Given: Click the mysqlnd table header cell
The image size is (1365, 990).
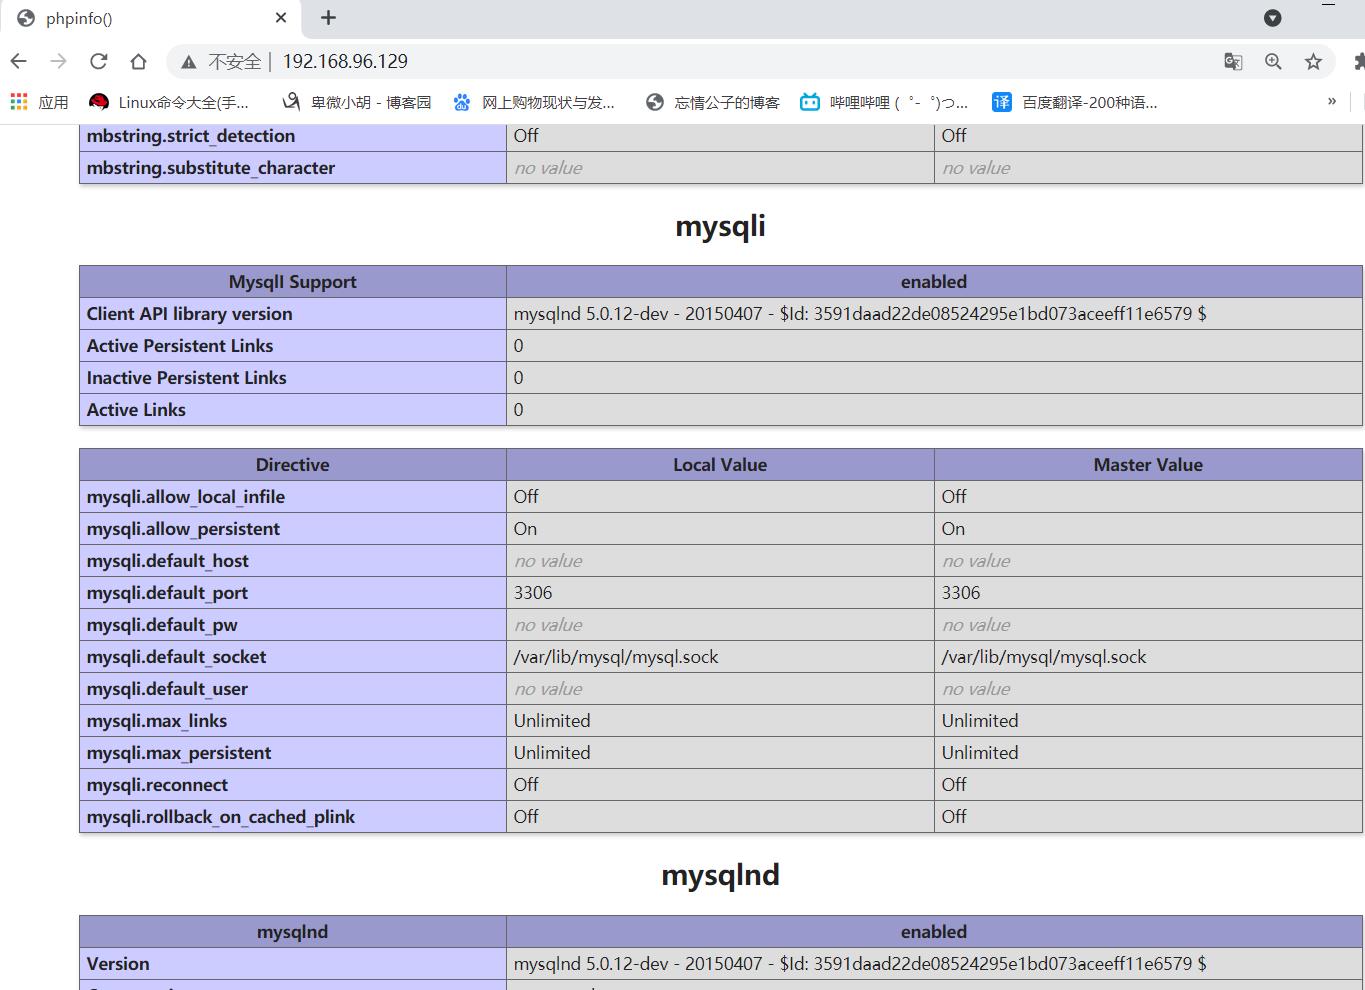Looking at the screenshot, I should tap(293, 932).
